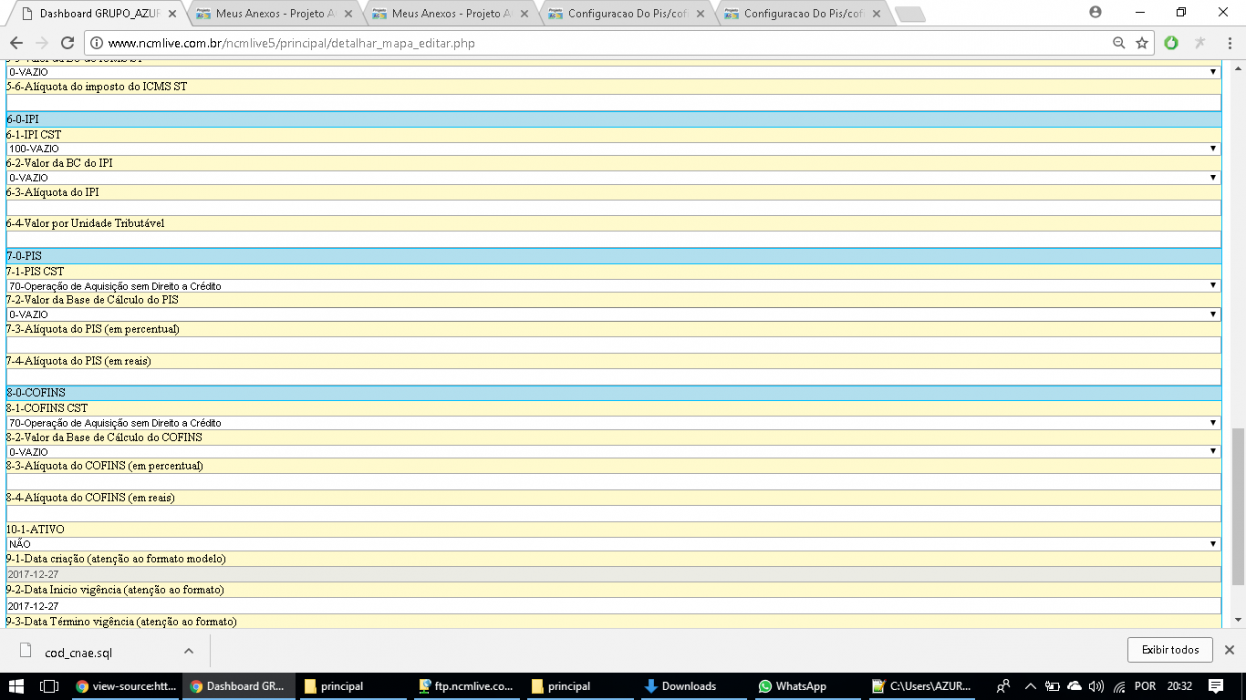The width and height of the screenshot is (1246, 700).
Task: Open Windows Action Center notifications
Action: [x=1217, y=686]
